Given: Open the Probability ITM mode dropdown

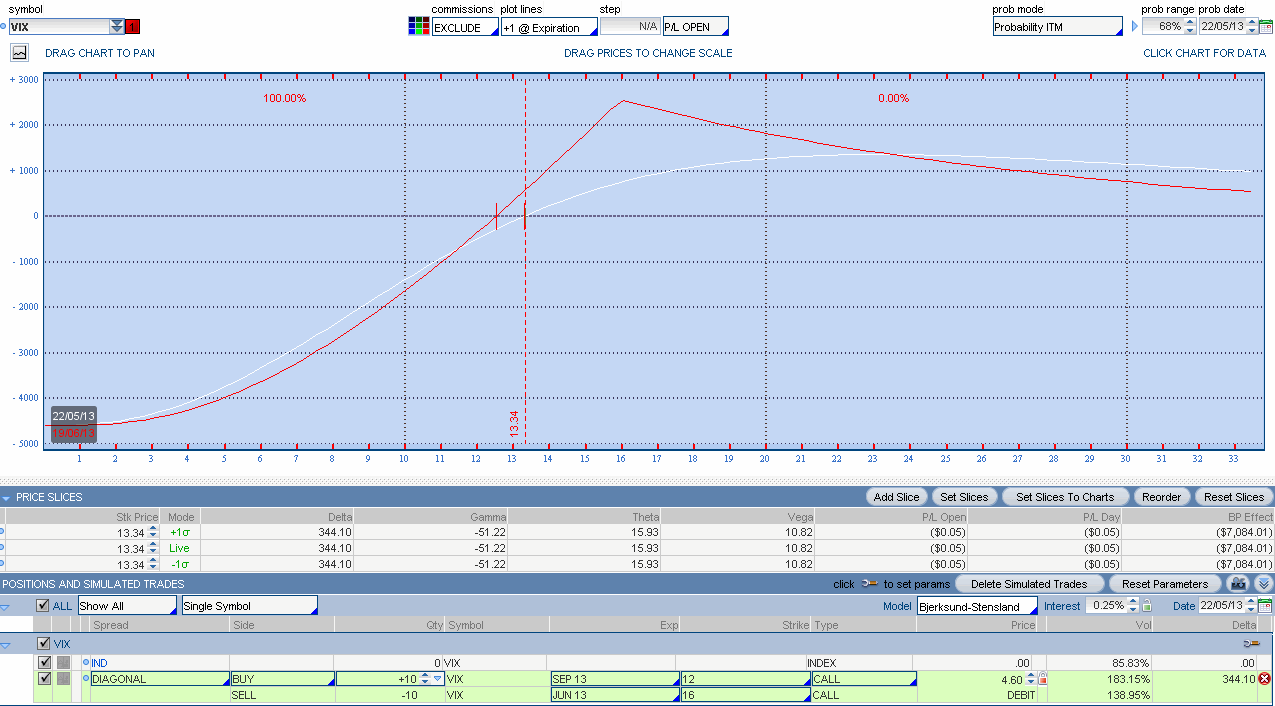Looking at the screenshot, I should click(1057, 27).
